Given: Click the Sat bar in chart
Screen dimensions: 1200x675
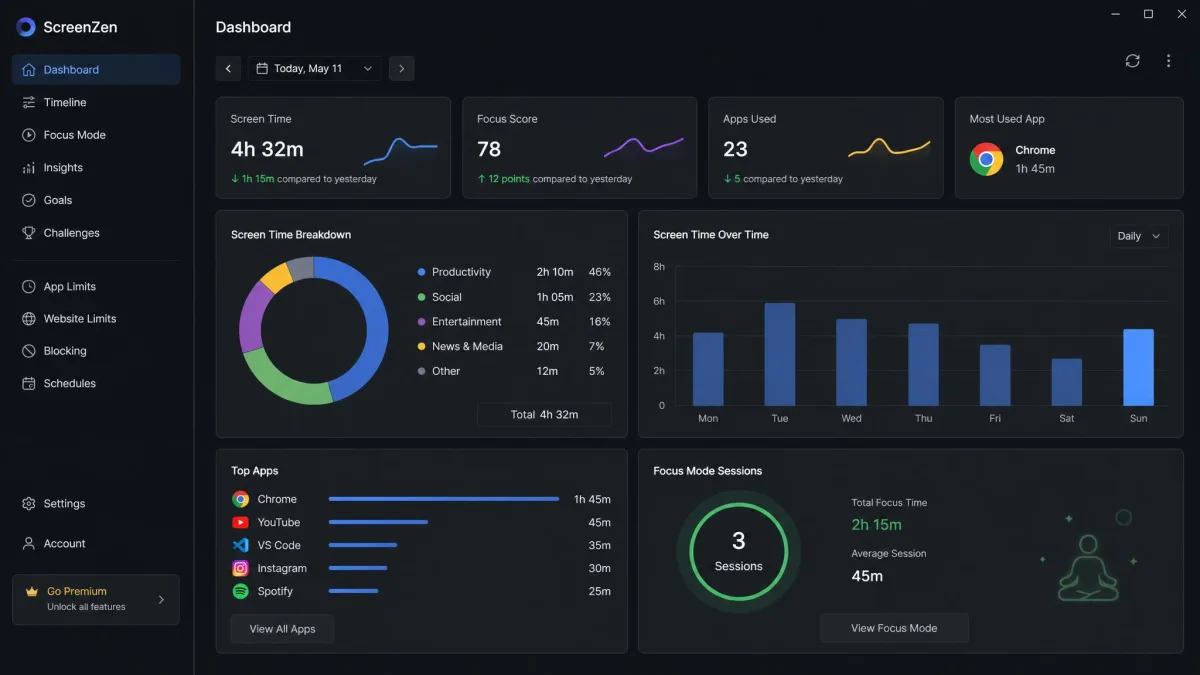Looking at the screenshot, I should pyautogui.click(x=1067, y=382).
